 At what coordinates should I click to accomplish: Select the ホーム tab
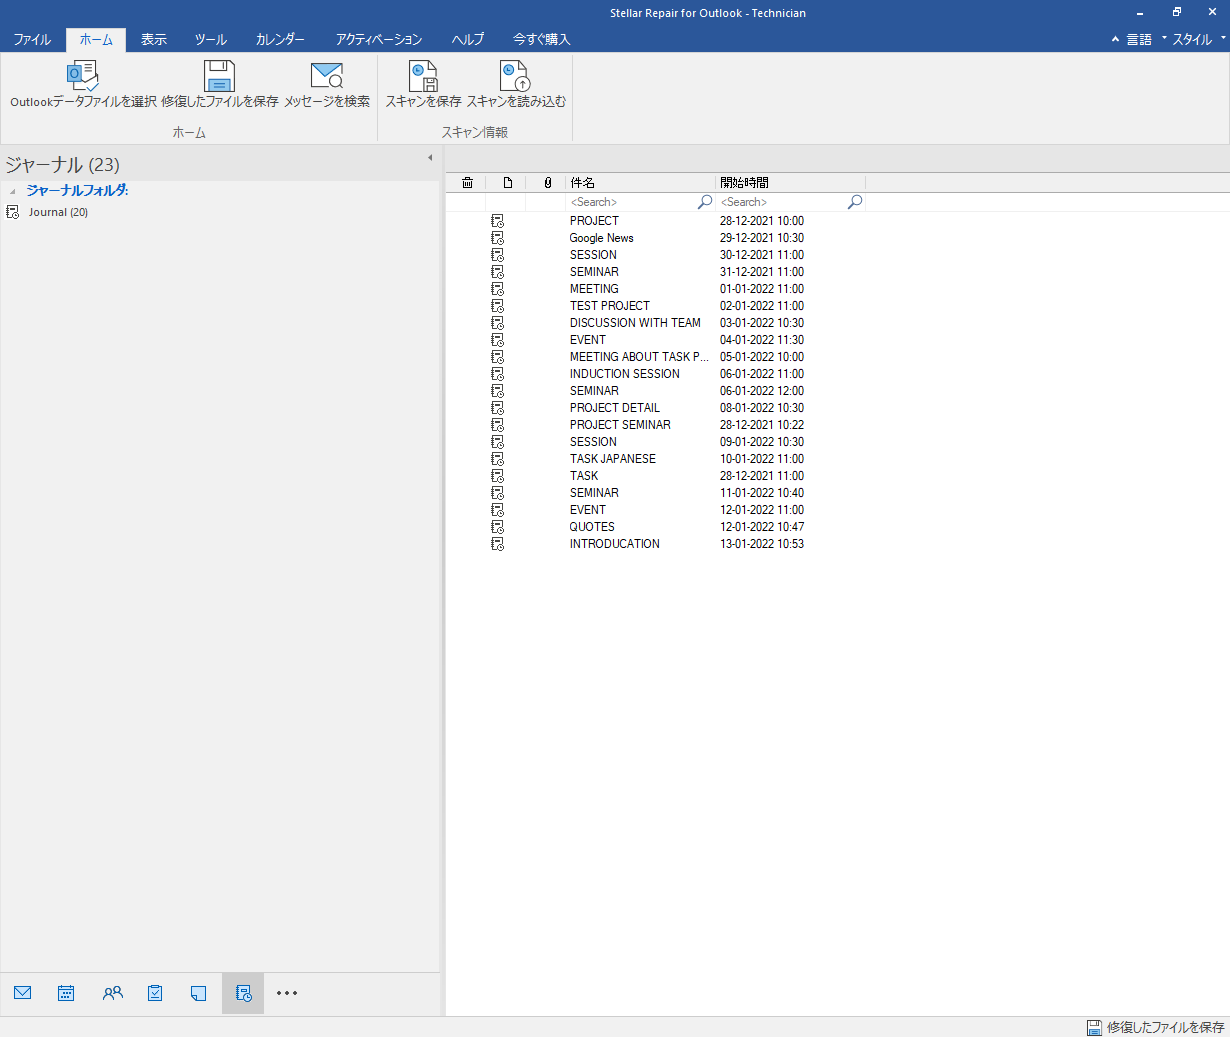coord(96,39)
